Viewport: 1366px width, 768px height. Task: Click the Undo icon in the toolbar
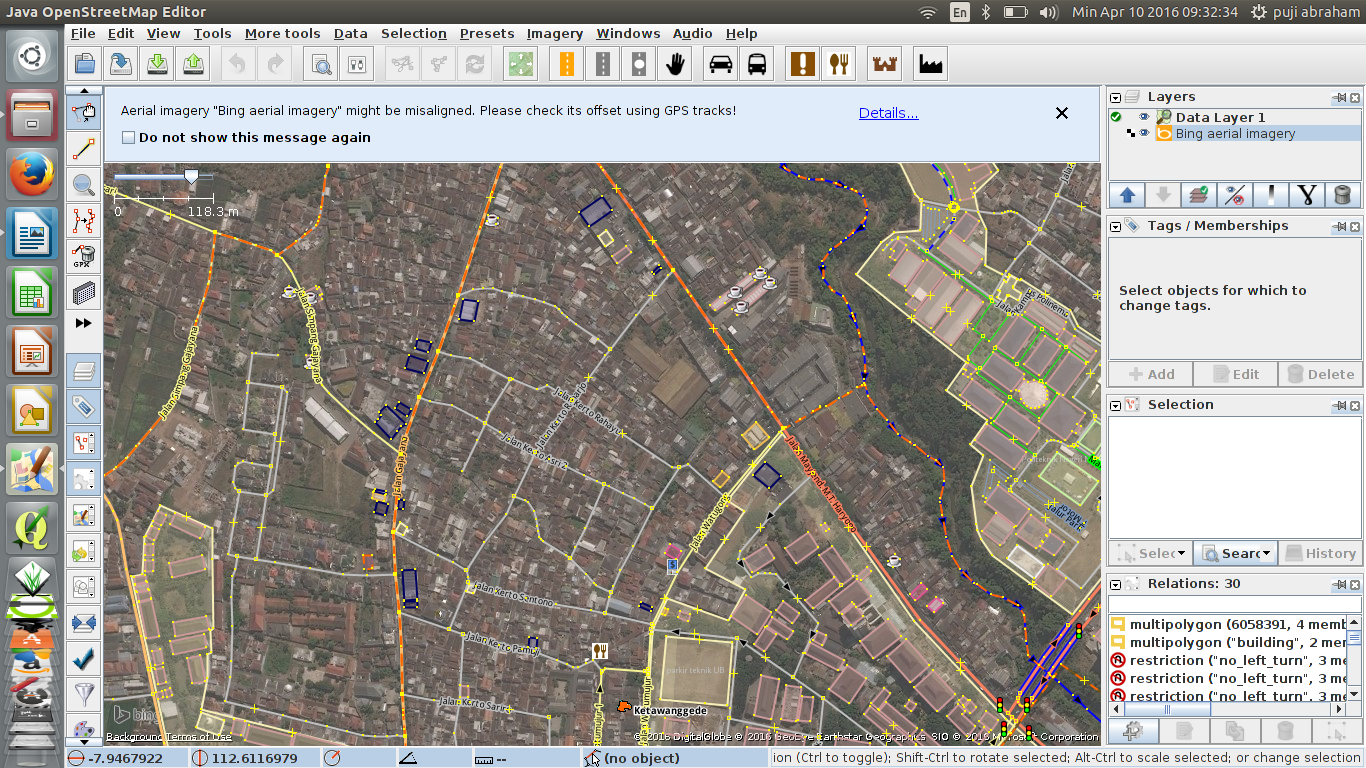[x=237, y=63]
